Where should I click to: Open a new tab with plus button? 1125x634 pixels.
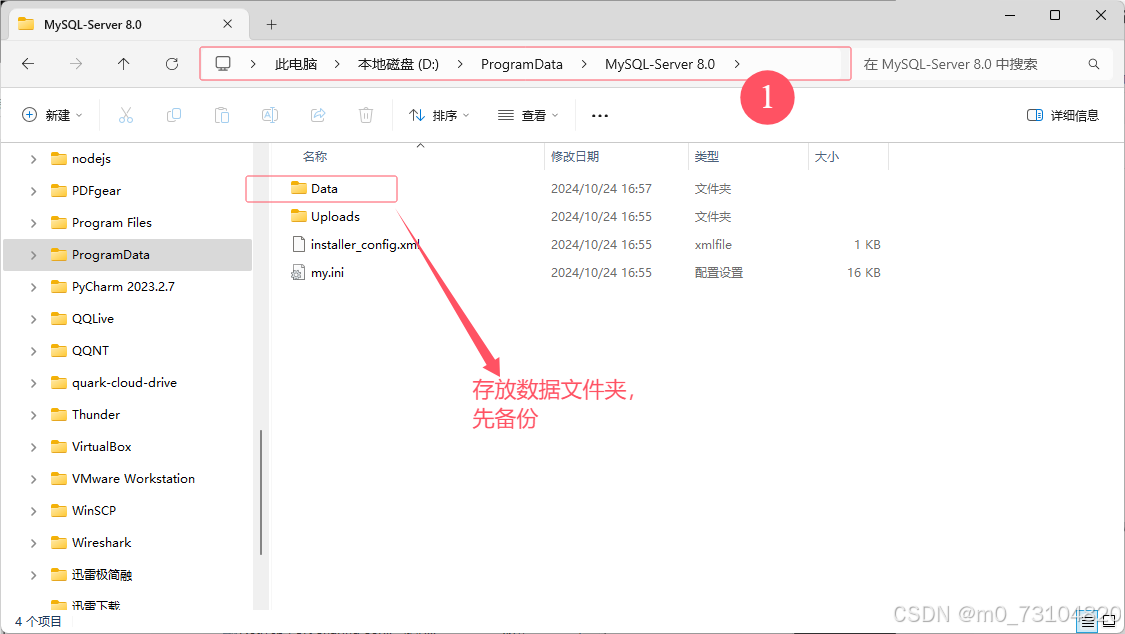tap(271, 24)
